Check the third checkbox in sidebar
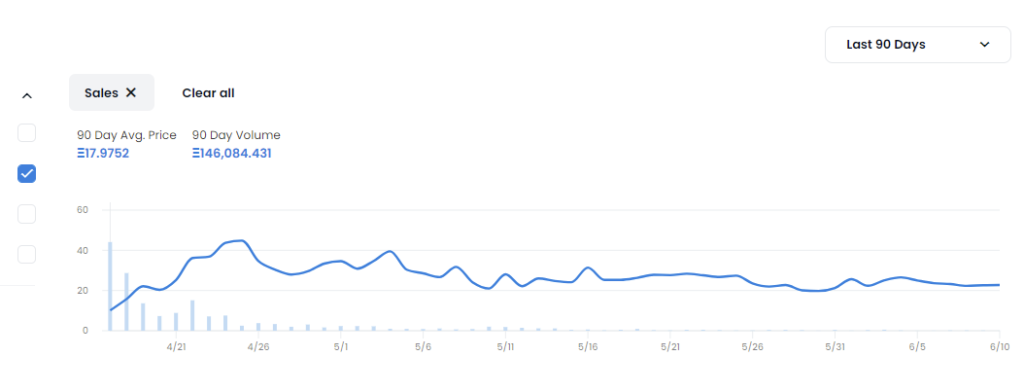Viewport: 1024px width, 392px height. (27, 214)
